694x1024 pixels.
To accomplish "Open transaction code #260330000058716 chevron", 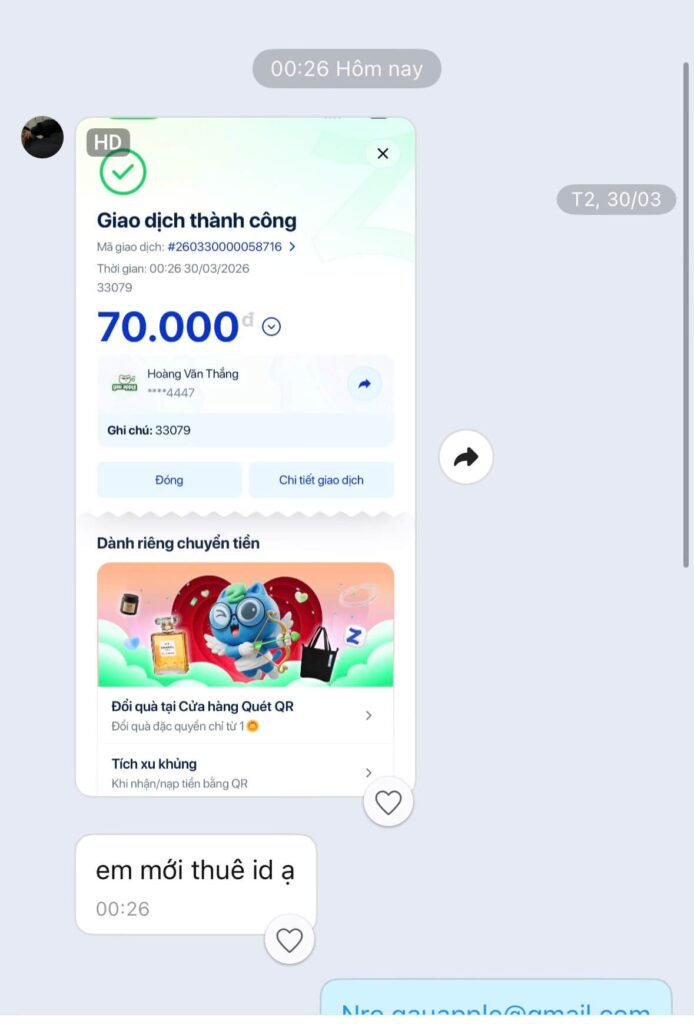I will [x=292, y=247].
